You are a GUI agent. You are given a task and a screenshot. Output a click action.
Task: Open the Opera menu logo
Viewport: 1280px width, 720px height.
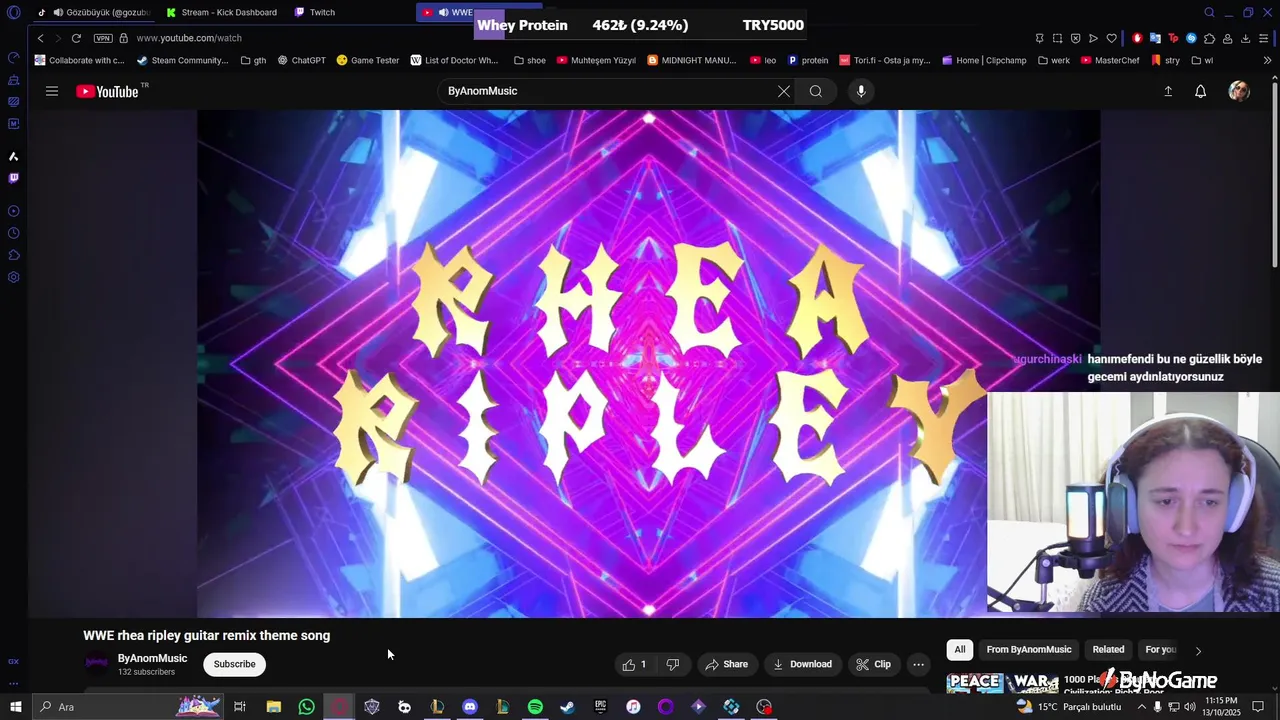click(x=13, y=12)
